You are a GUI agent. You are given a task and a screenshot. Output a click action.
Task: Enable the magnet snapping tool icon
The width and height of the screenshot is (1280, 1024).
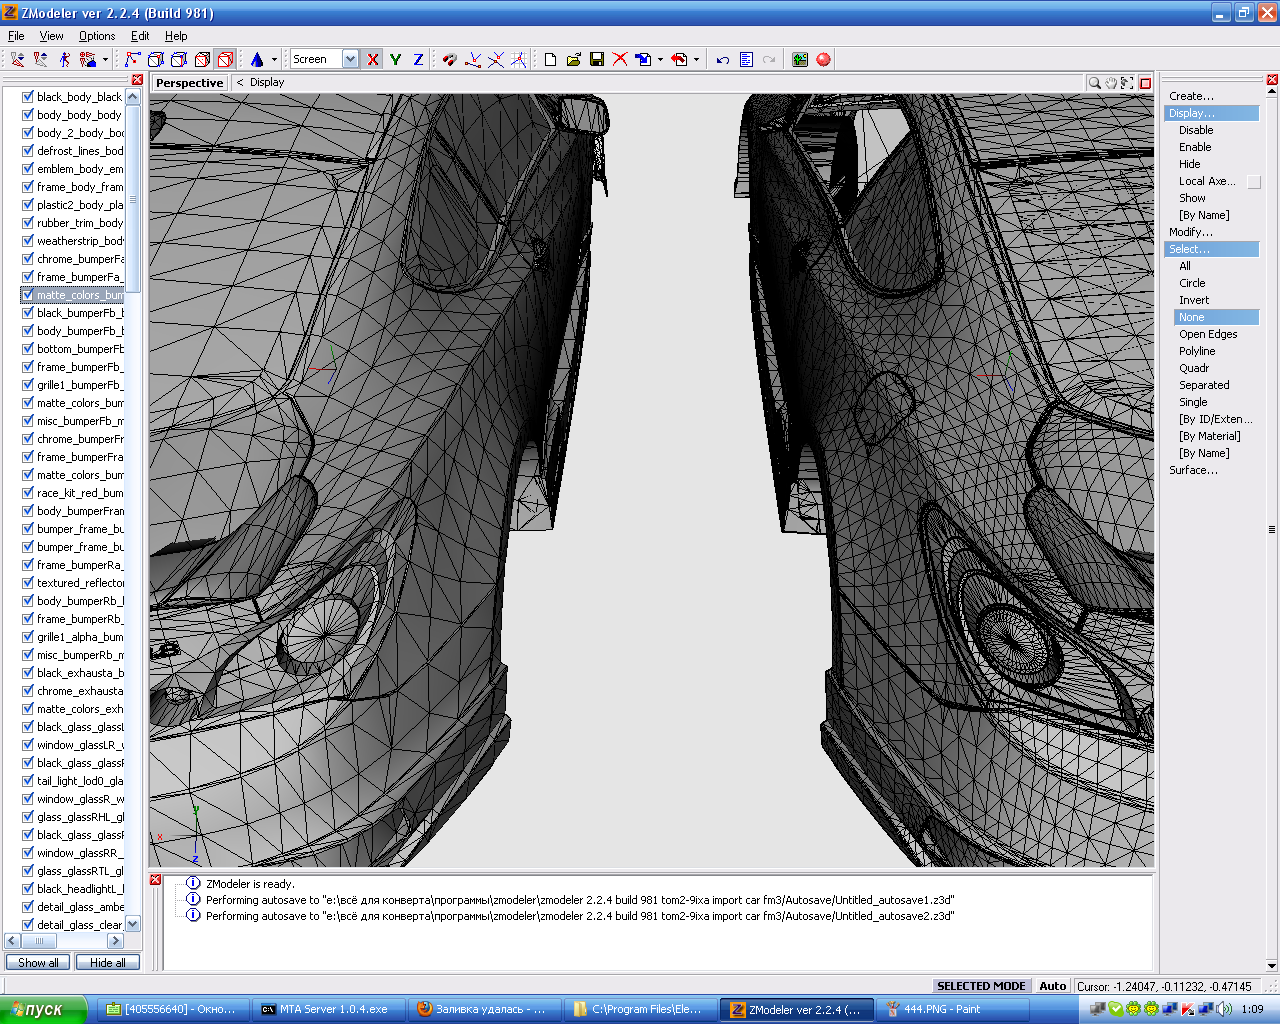pyautogui.click(x=449, y=60)
